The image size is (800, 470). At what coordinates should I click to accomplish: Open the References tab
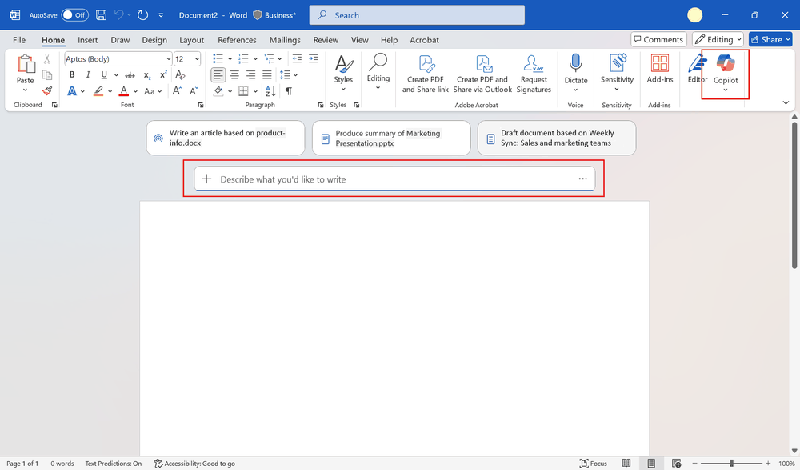click(x=237, y=40)
